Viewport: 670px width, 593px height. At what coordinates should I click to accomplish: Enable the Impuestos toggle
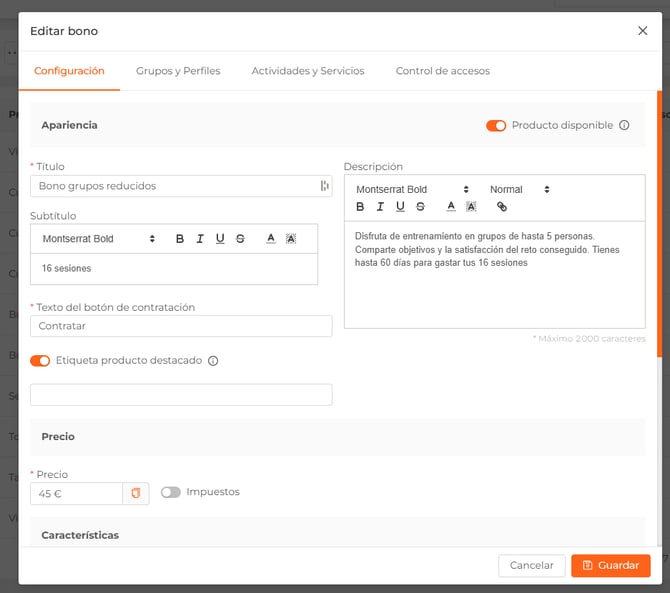[x=171, y=492]
